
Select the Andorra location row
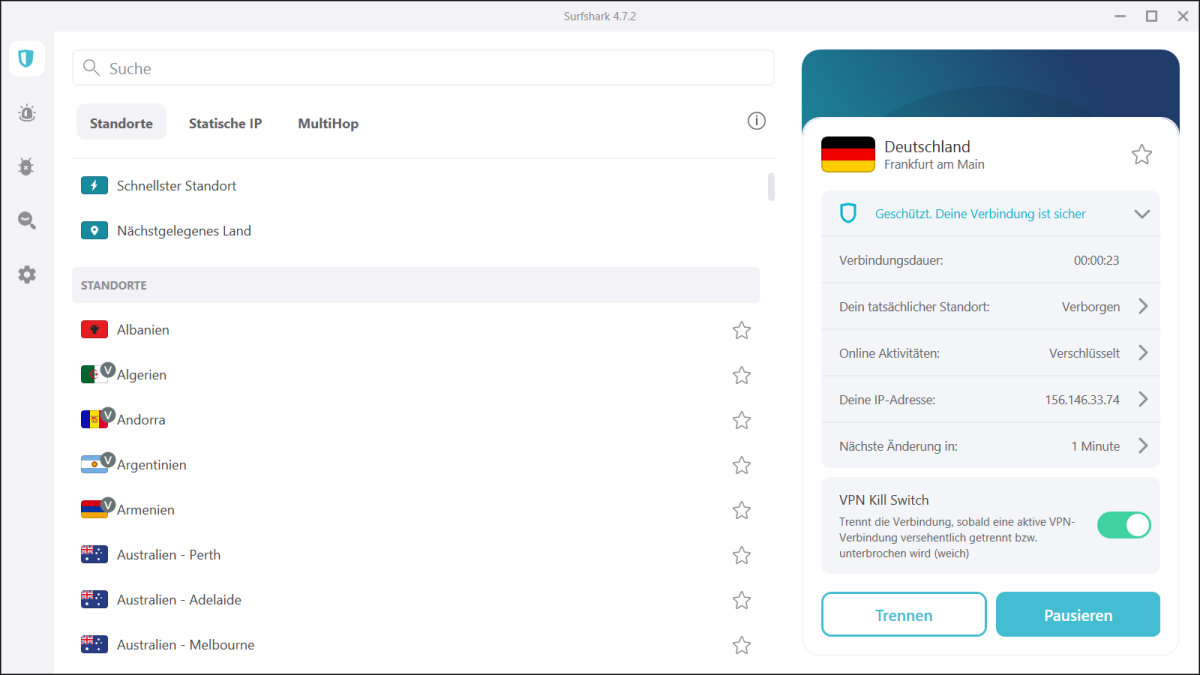415,420
